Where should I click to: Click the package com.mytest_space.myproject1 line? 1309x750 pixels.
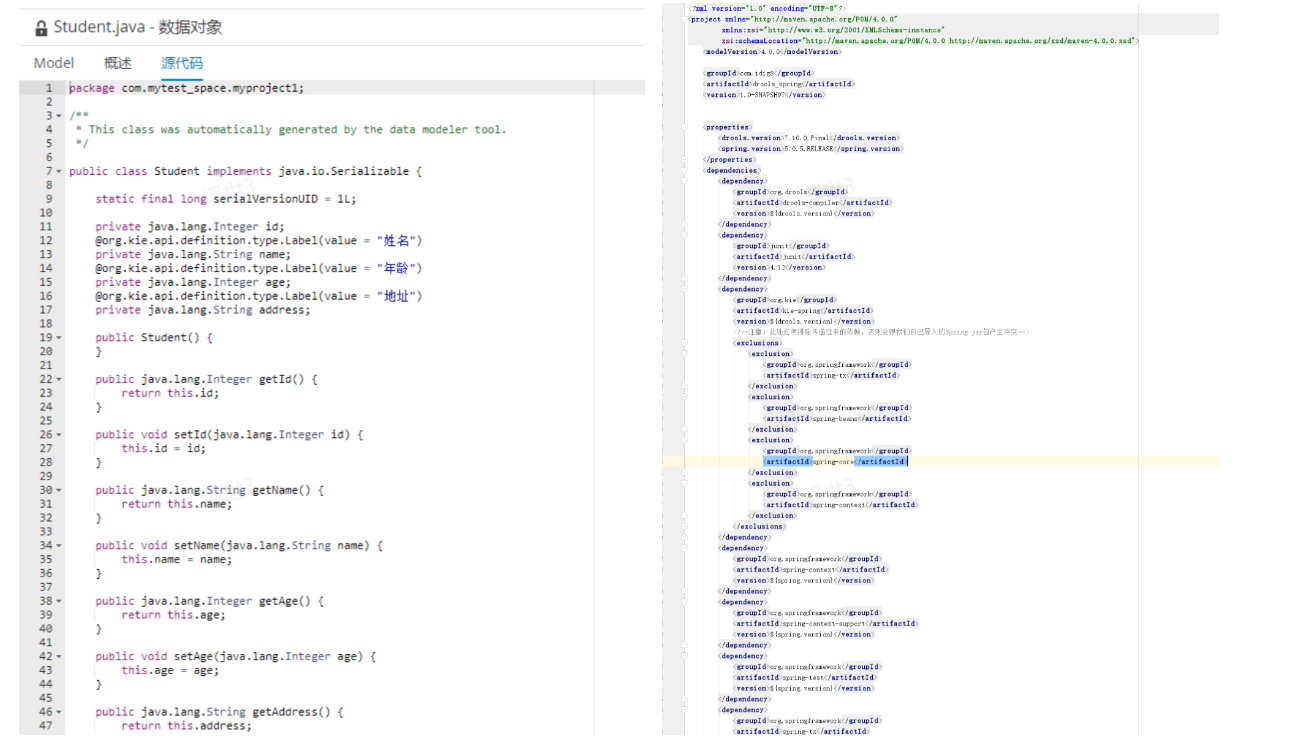tap(186, 88)
